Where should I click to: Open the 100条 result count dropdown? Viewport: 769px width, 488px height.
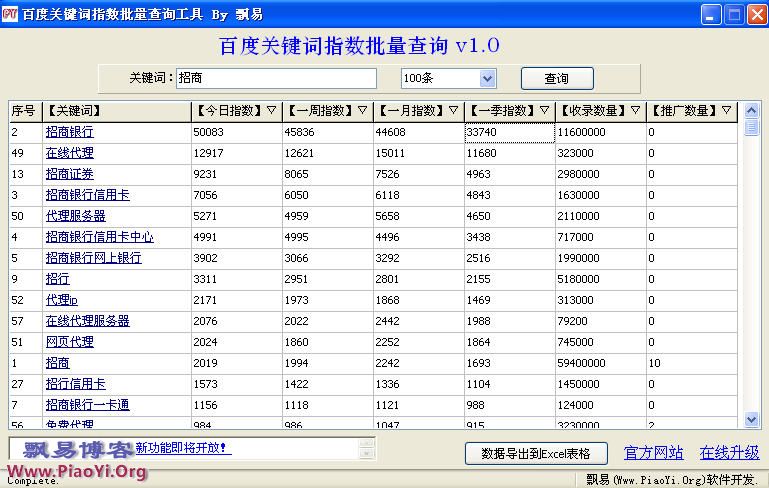coord(487,78)
